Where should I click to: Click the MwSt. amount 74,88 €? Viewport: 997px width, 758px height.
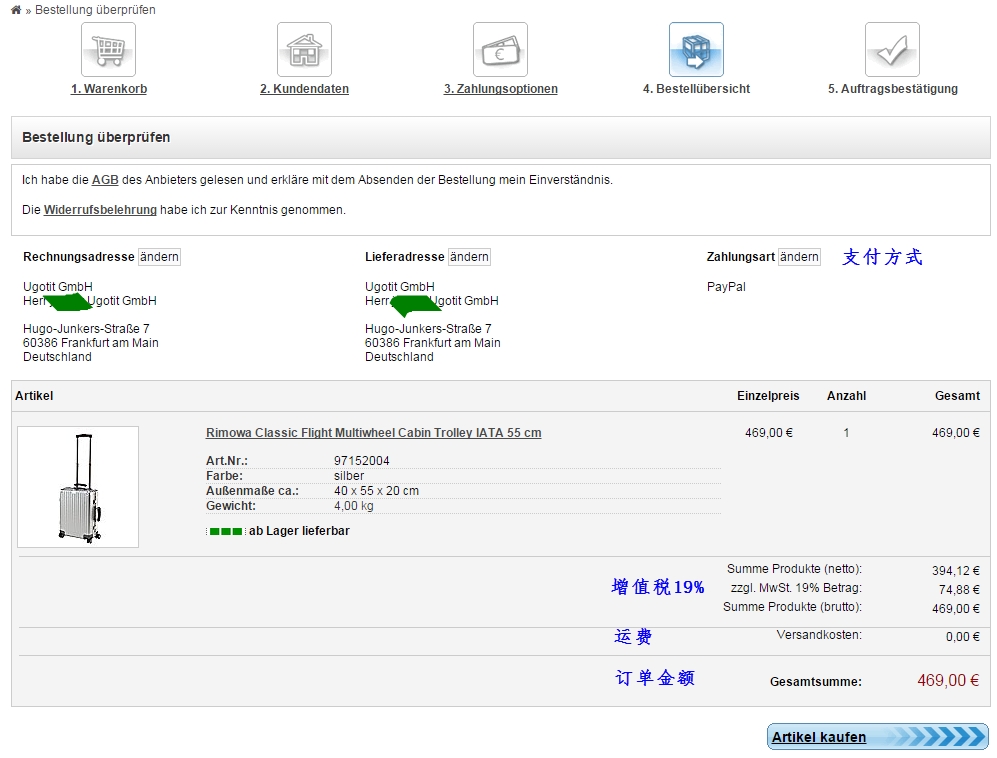click(x=959, y=590)
